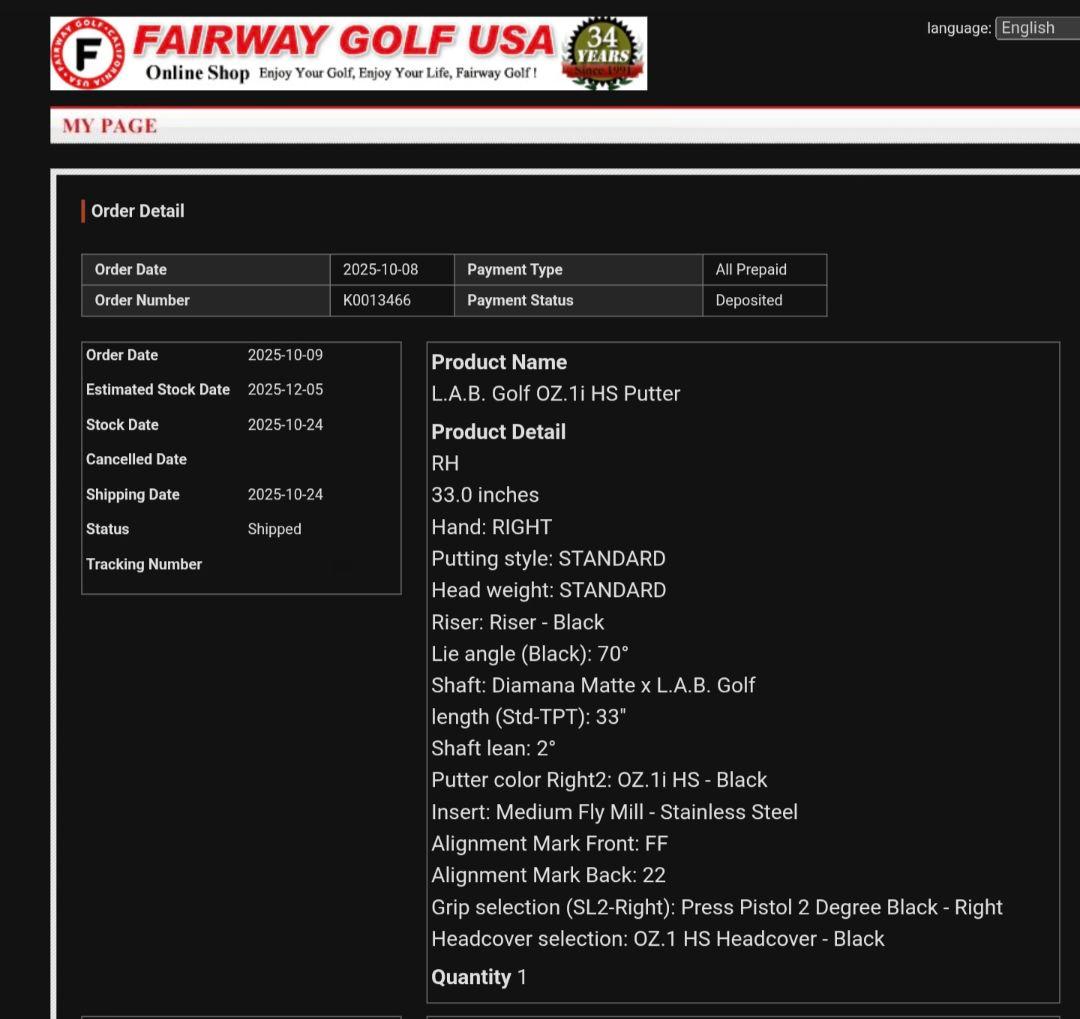Click the Tracking Number label
Image resolution: width=1080 pixels, height=1019 pixels.
click(144, 564)
